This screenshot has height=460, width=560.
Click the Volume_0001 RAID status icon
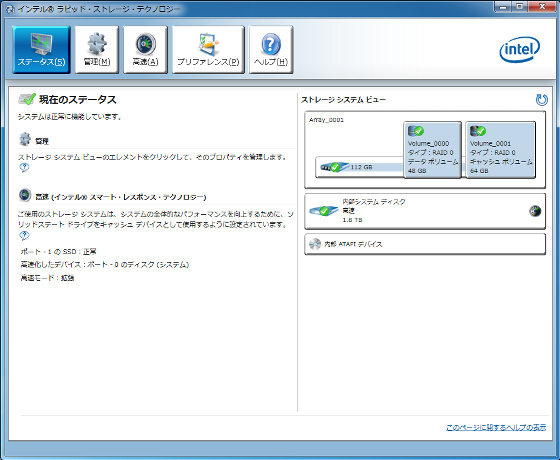coord(478,131)
